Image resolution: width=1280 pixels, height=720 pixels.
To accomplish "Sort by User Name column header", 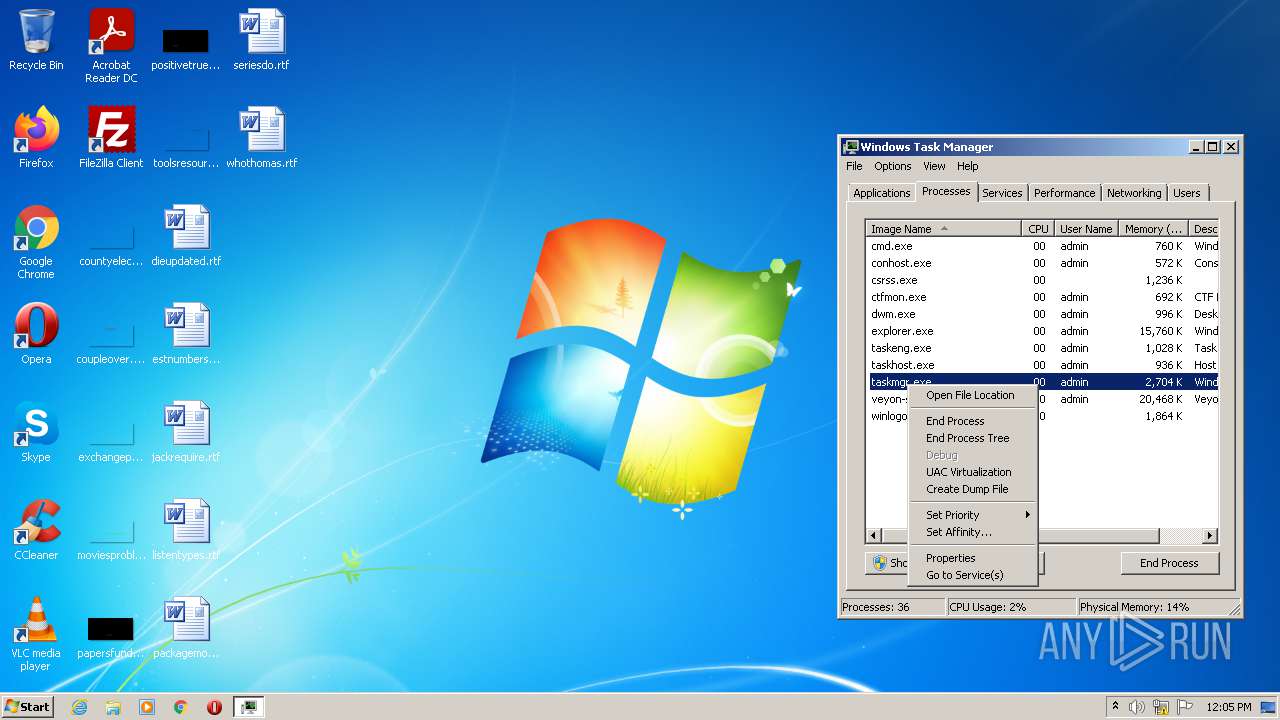I will tap(1086, 229).
